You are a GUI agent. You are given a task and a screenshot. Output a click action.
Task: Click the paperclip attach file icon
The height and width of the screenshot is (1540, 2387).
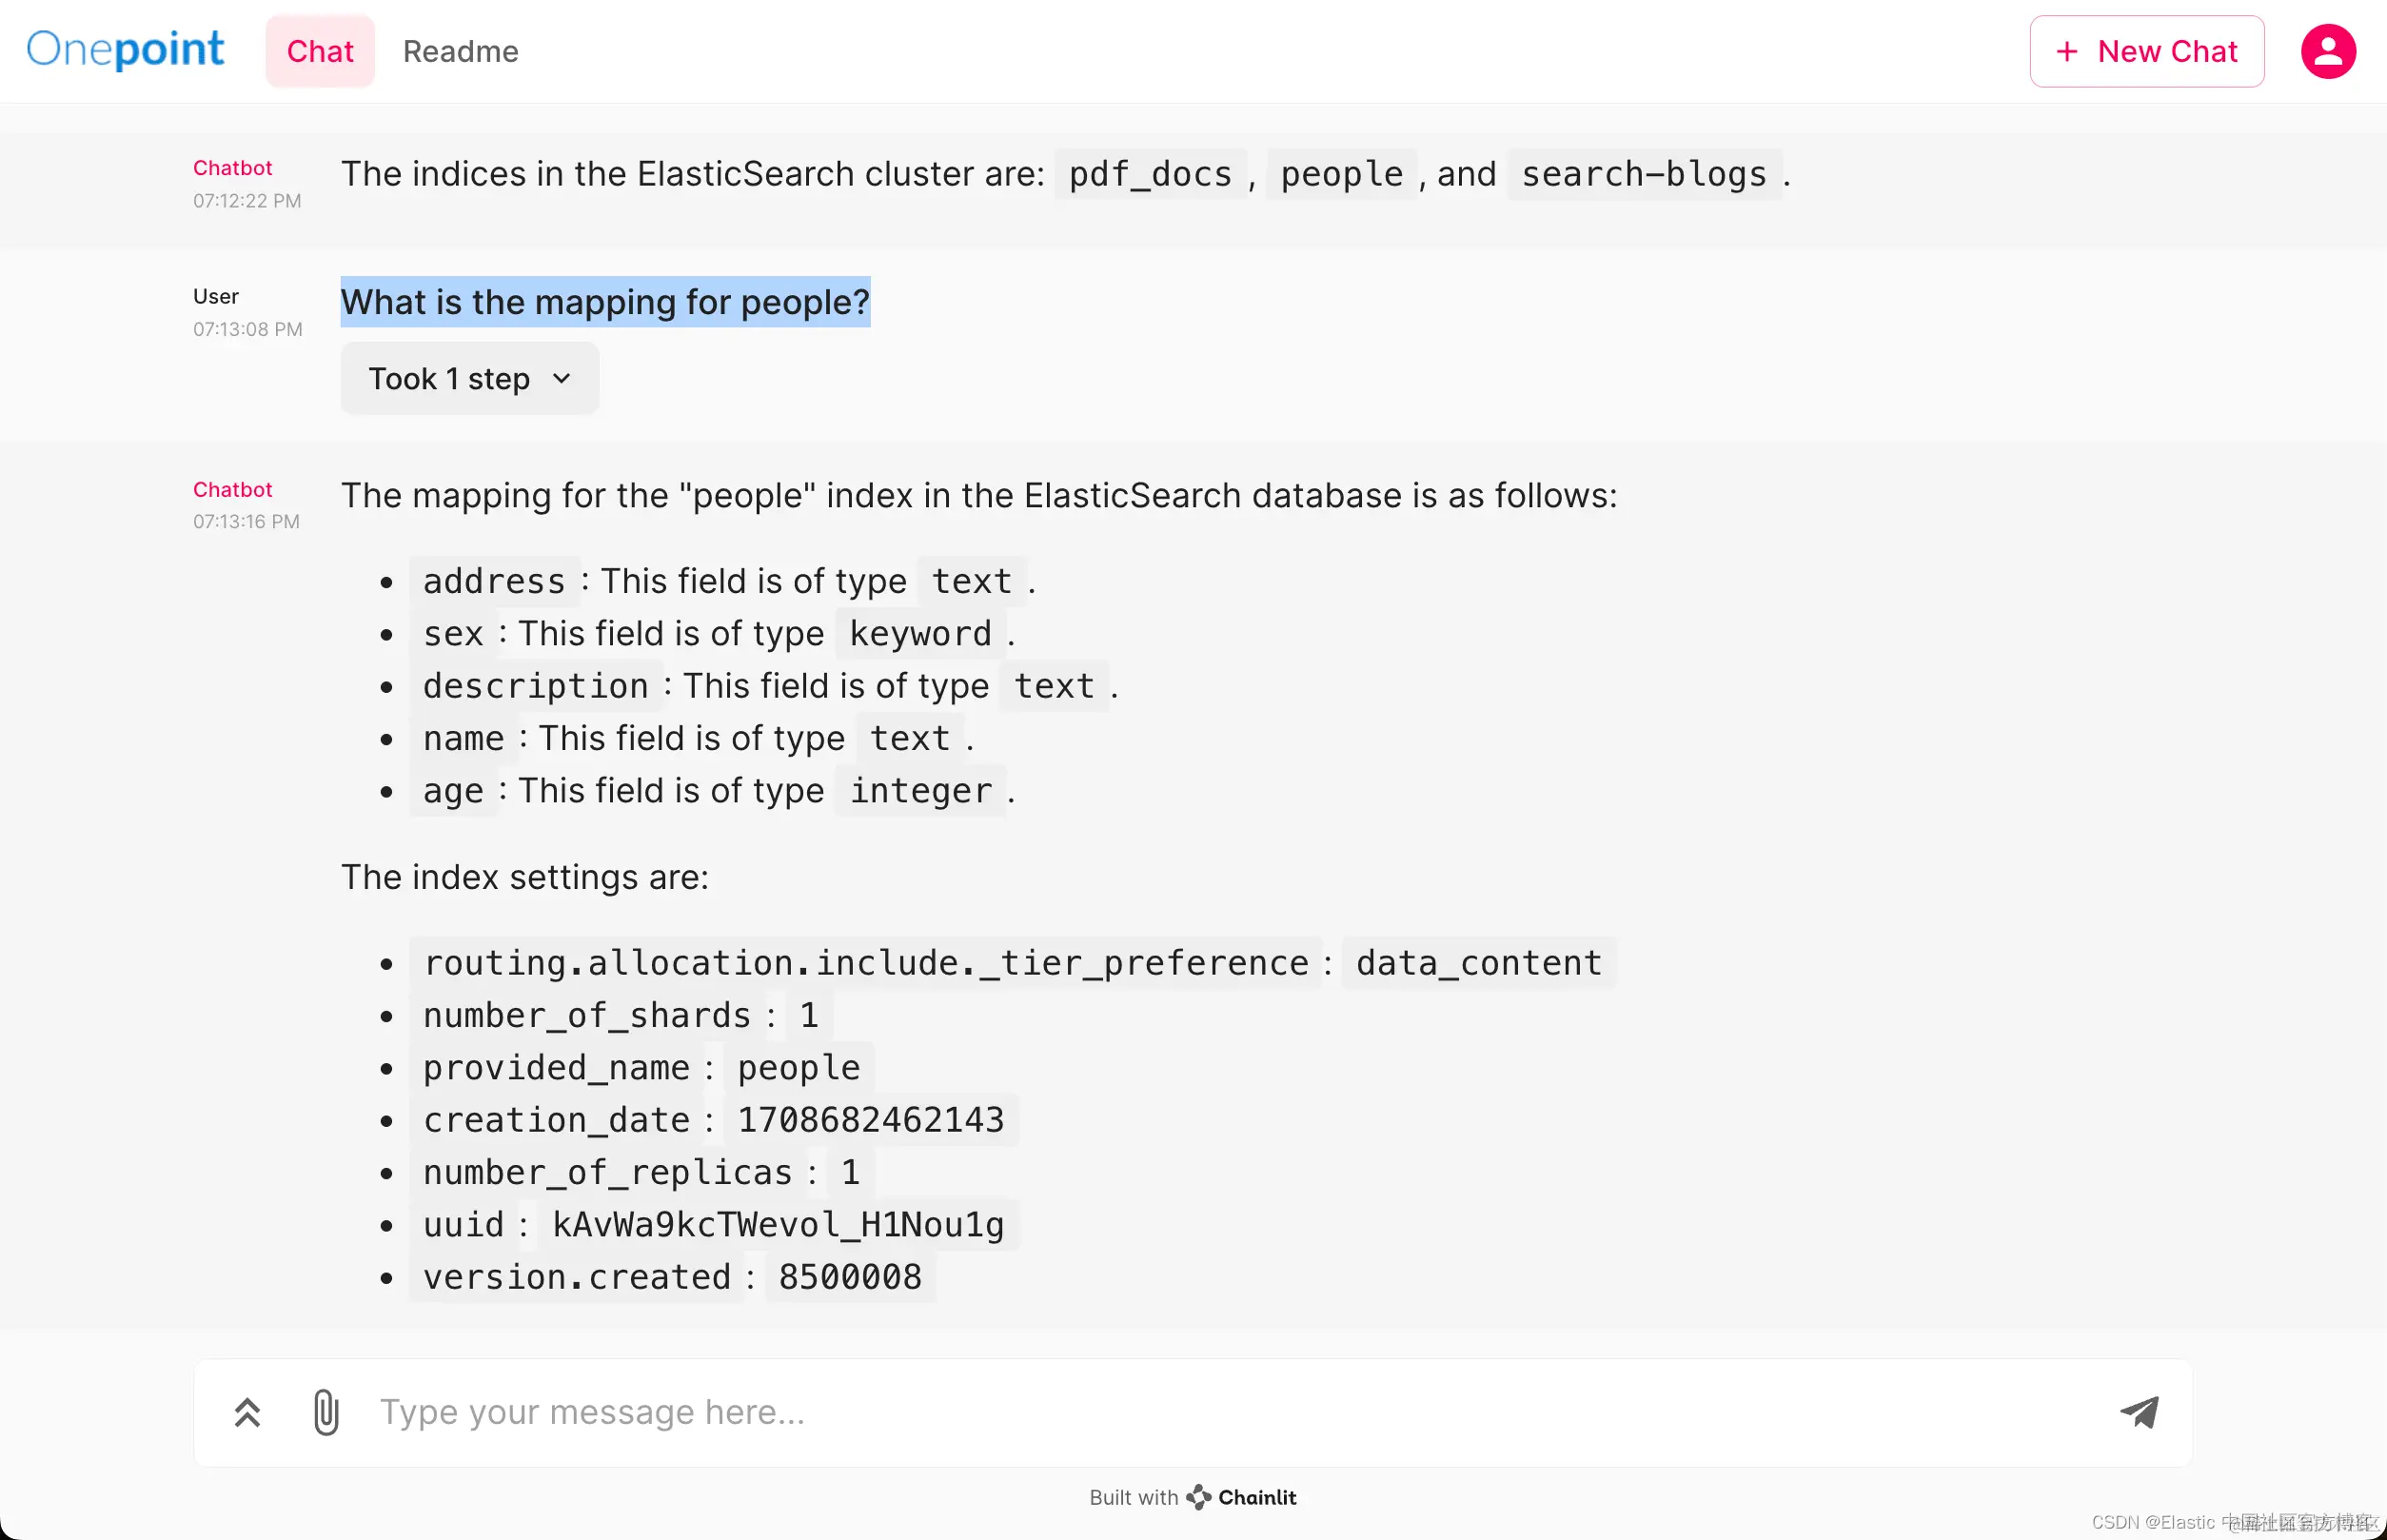326,1412
